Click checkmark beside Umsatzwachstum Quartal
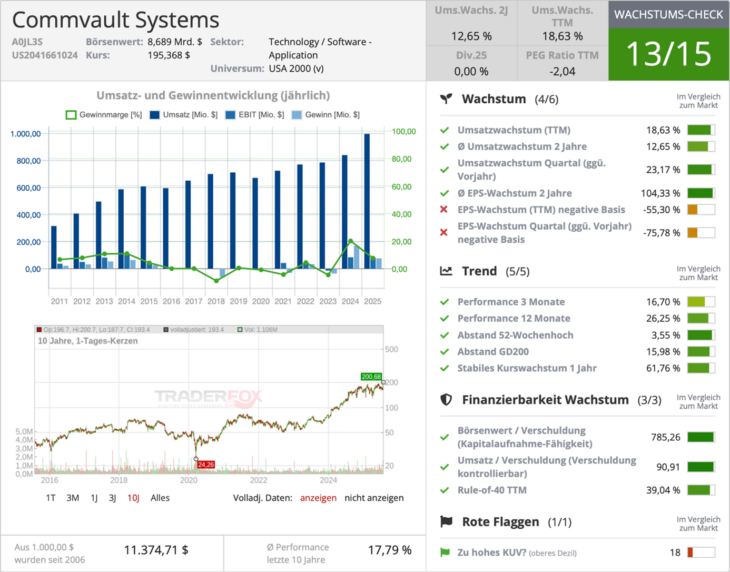Screen dimensions: 730x572 [x=445, y=170]
